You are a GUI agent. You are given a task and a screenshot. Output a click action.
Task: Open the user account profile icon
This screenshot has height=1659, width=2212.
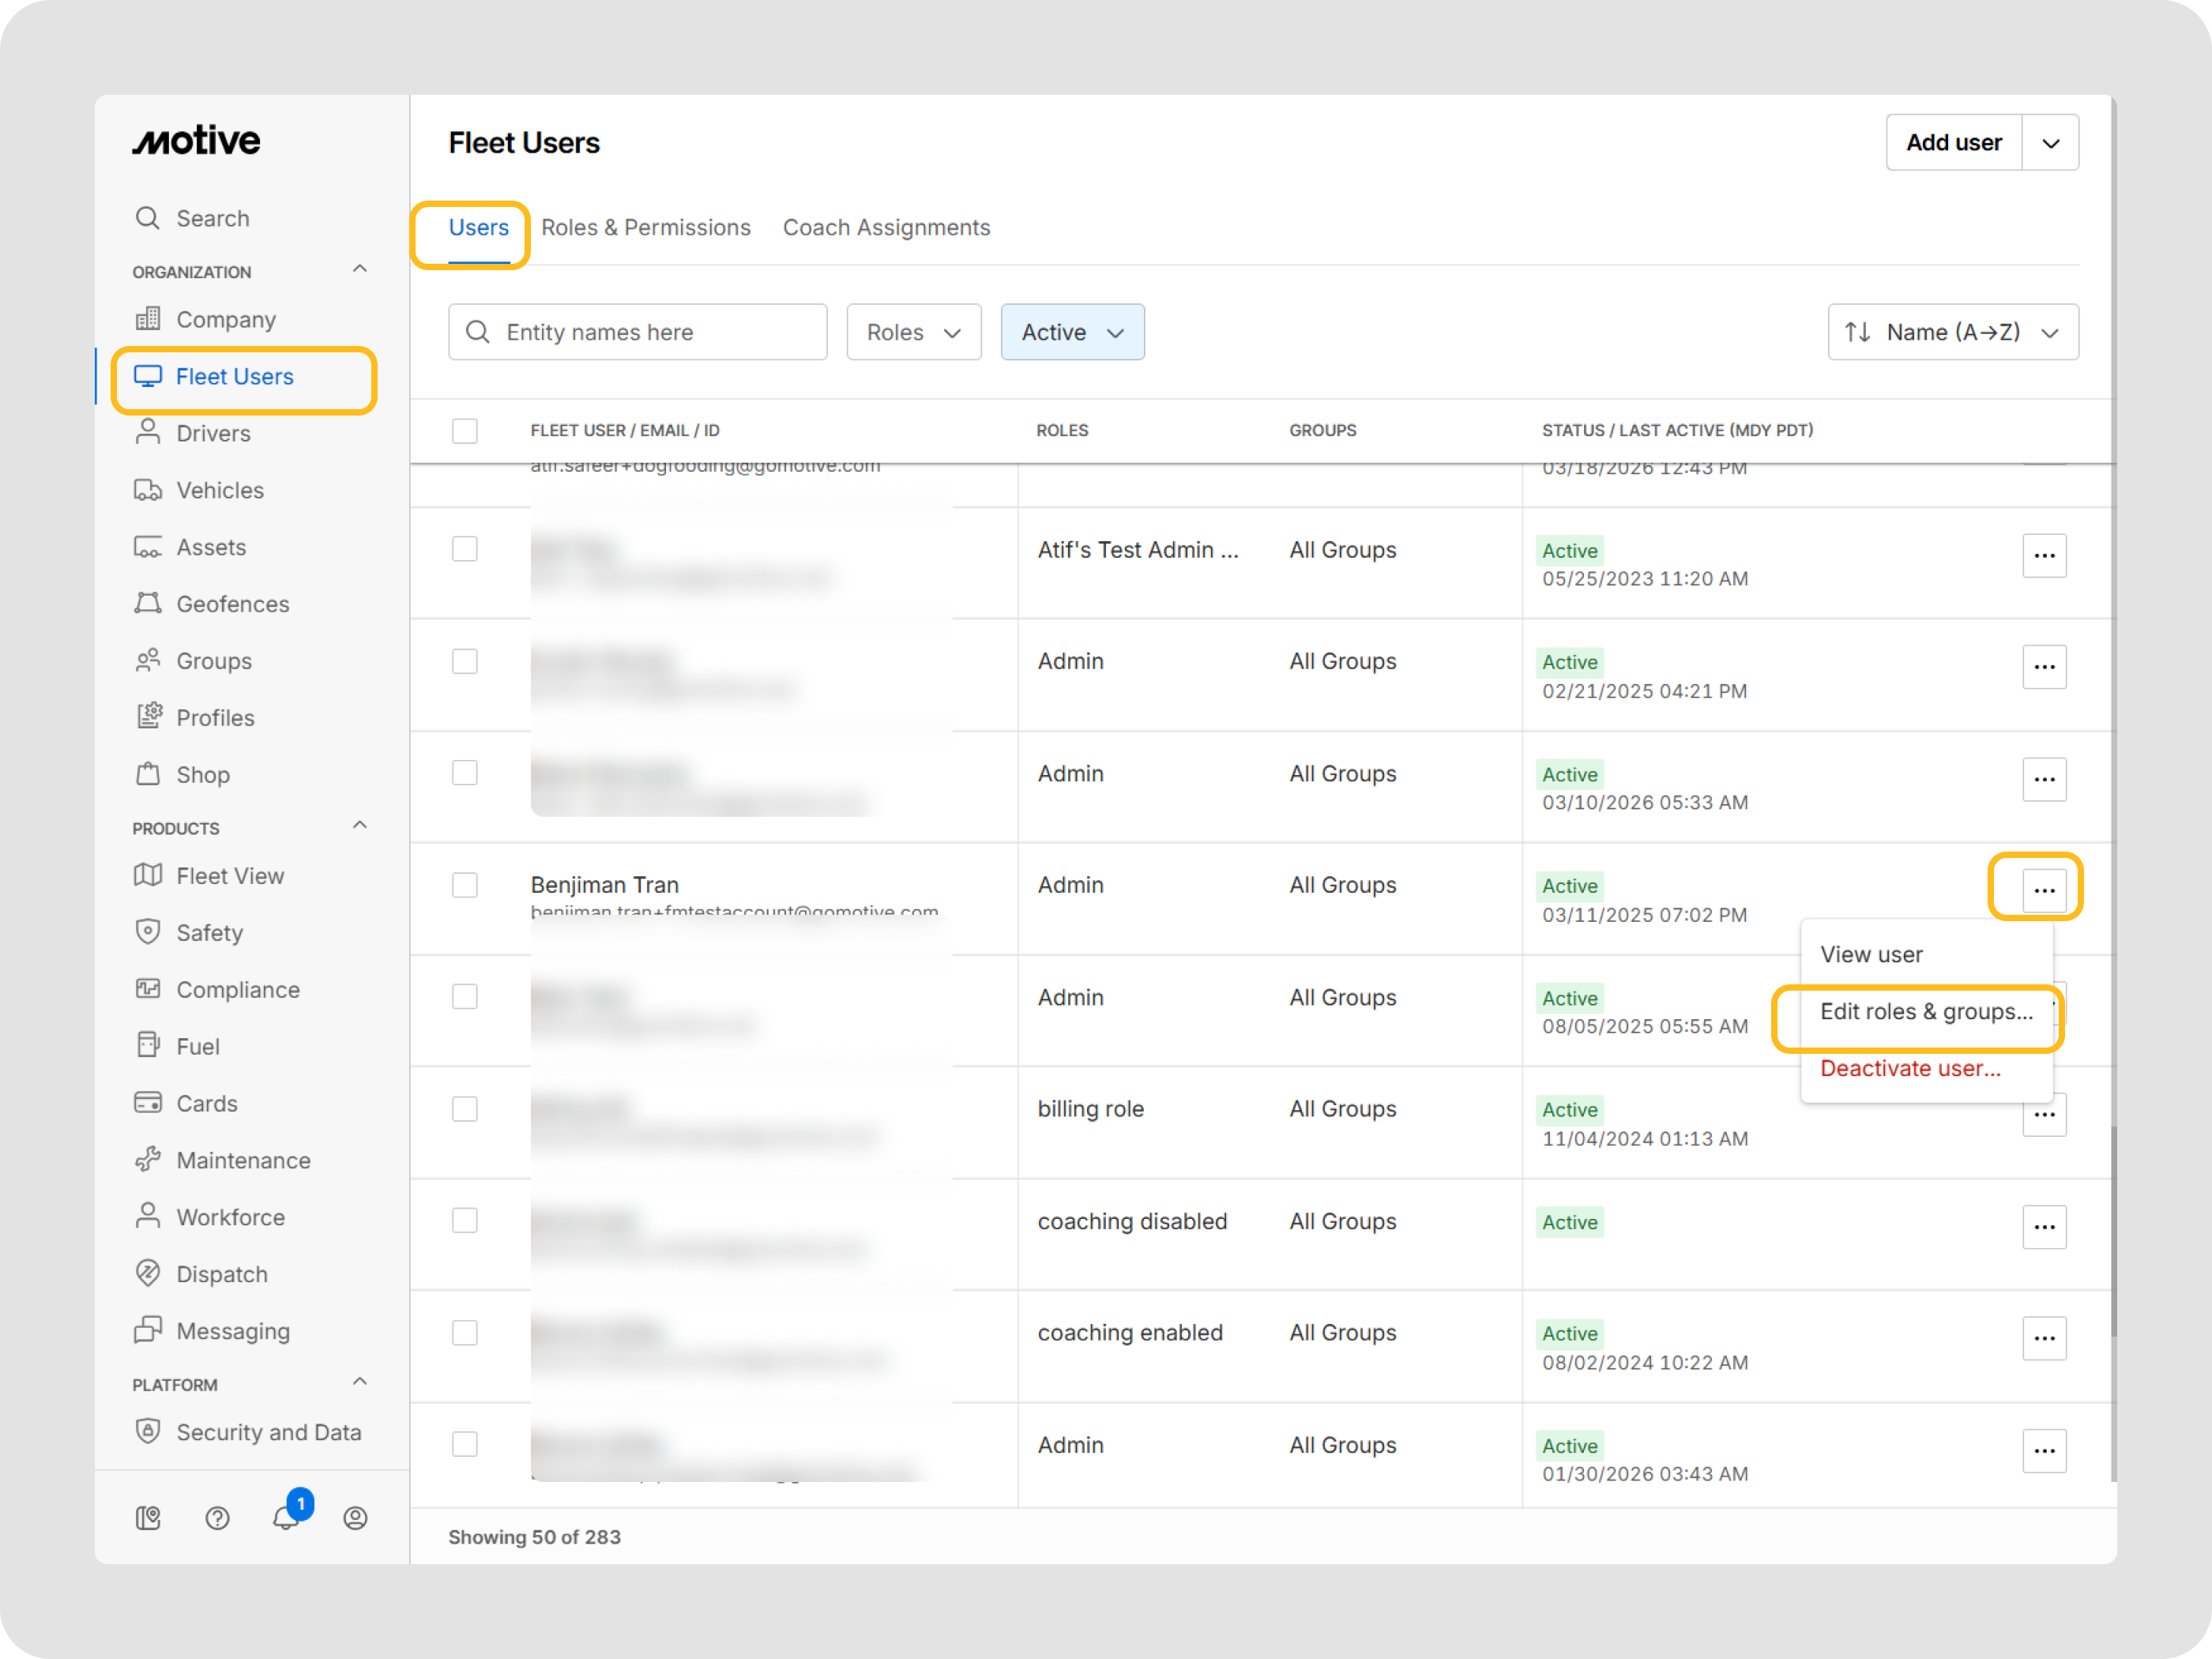point(355,1517)
